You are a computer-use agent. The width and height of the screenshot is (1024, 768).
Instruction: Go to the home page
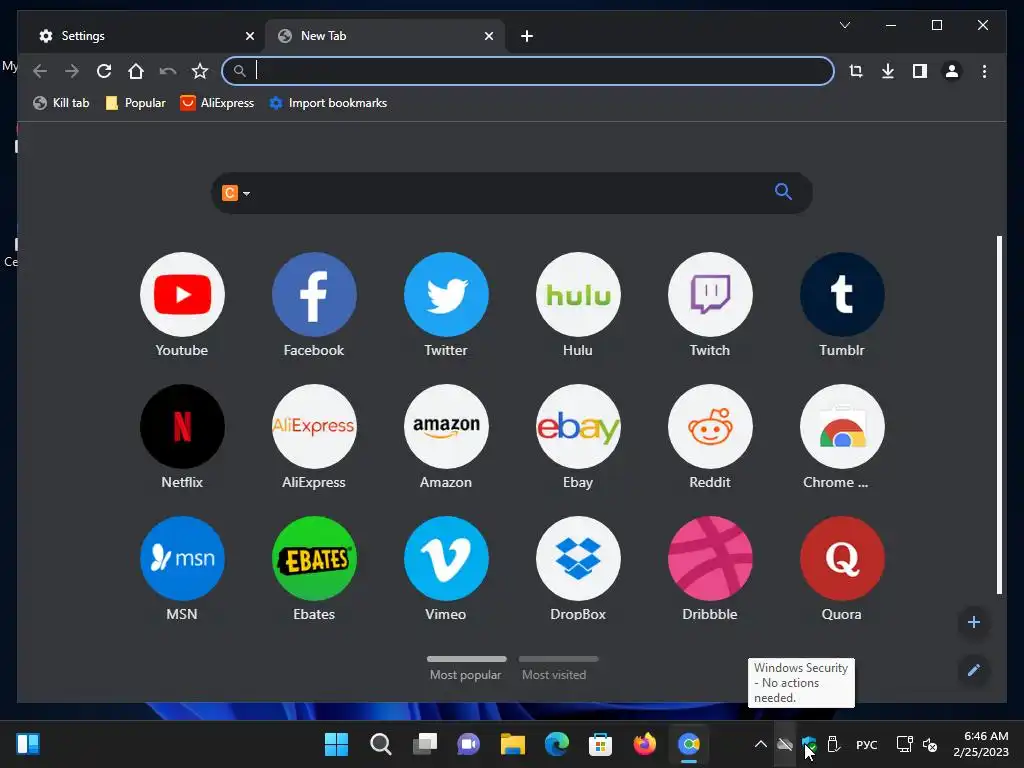[136, 71]
